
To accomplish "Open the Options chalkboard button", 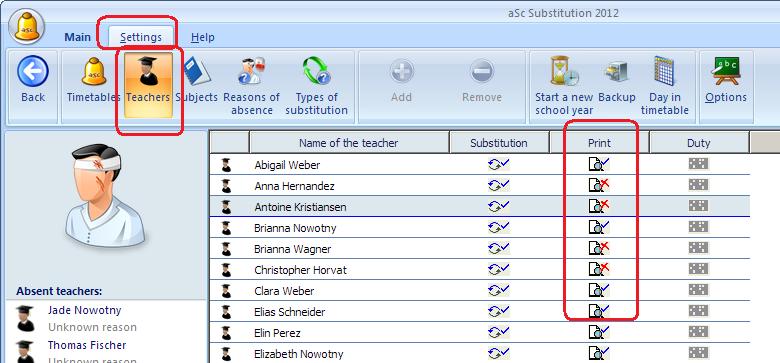I will [x=726, y=80].
